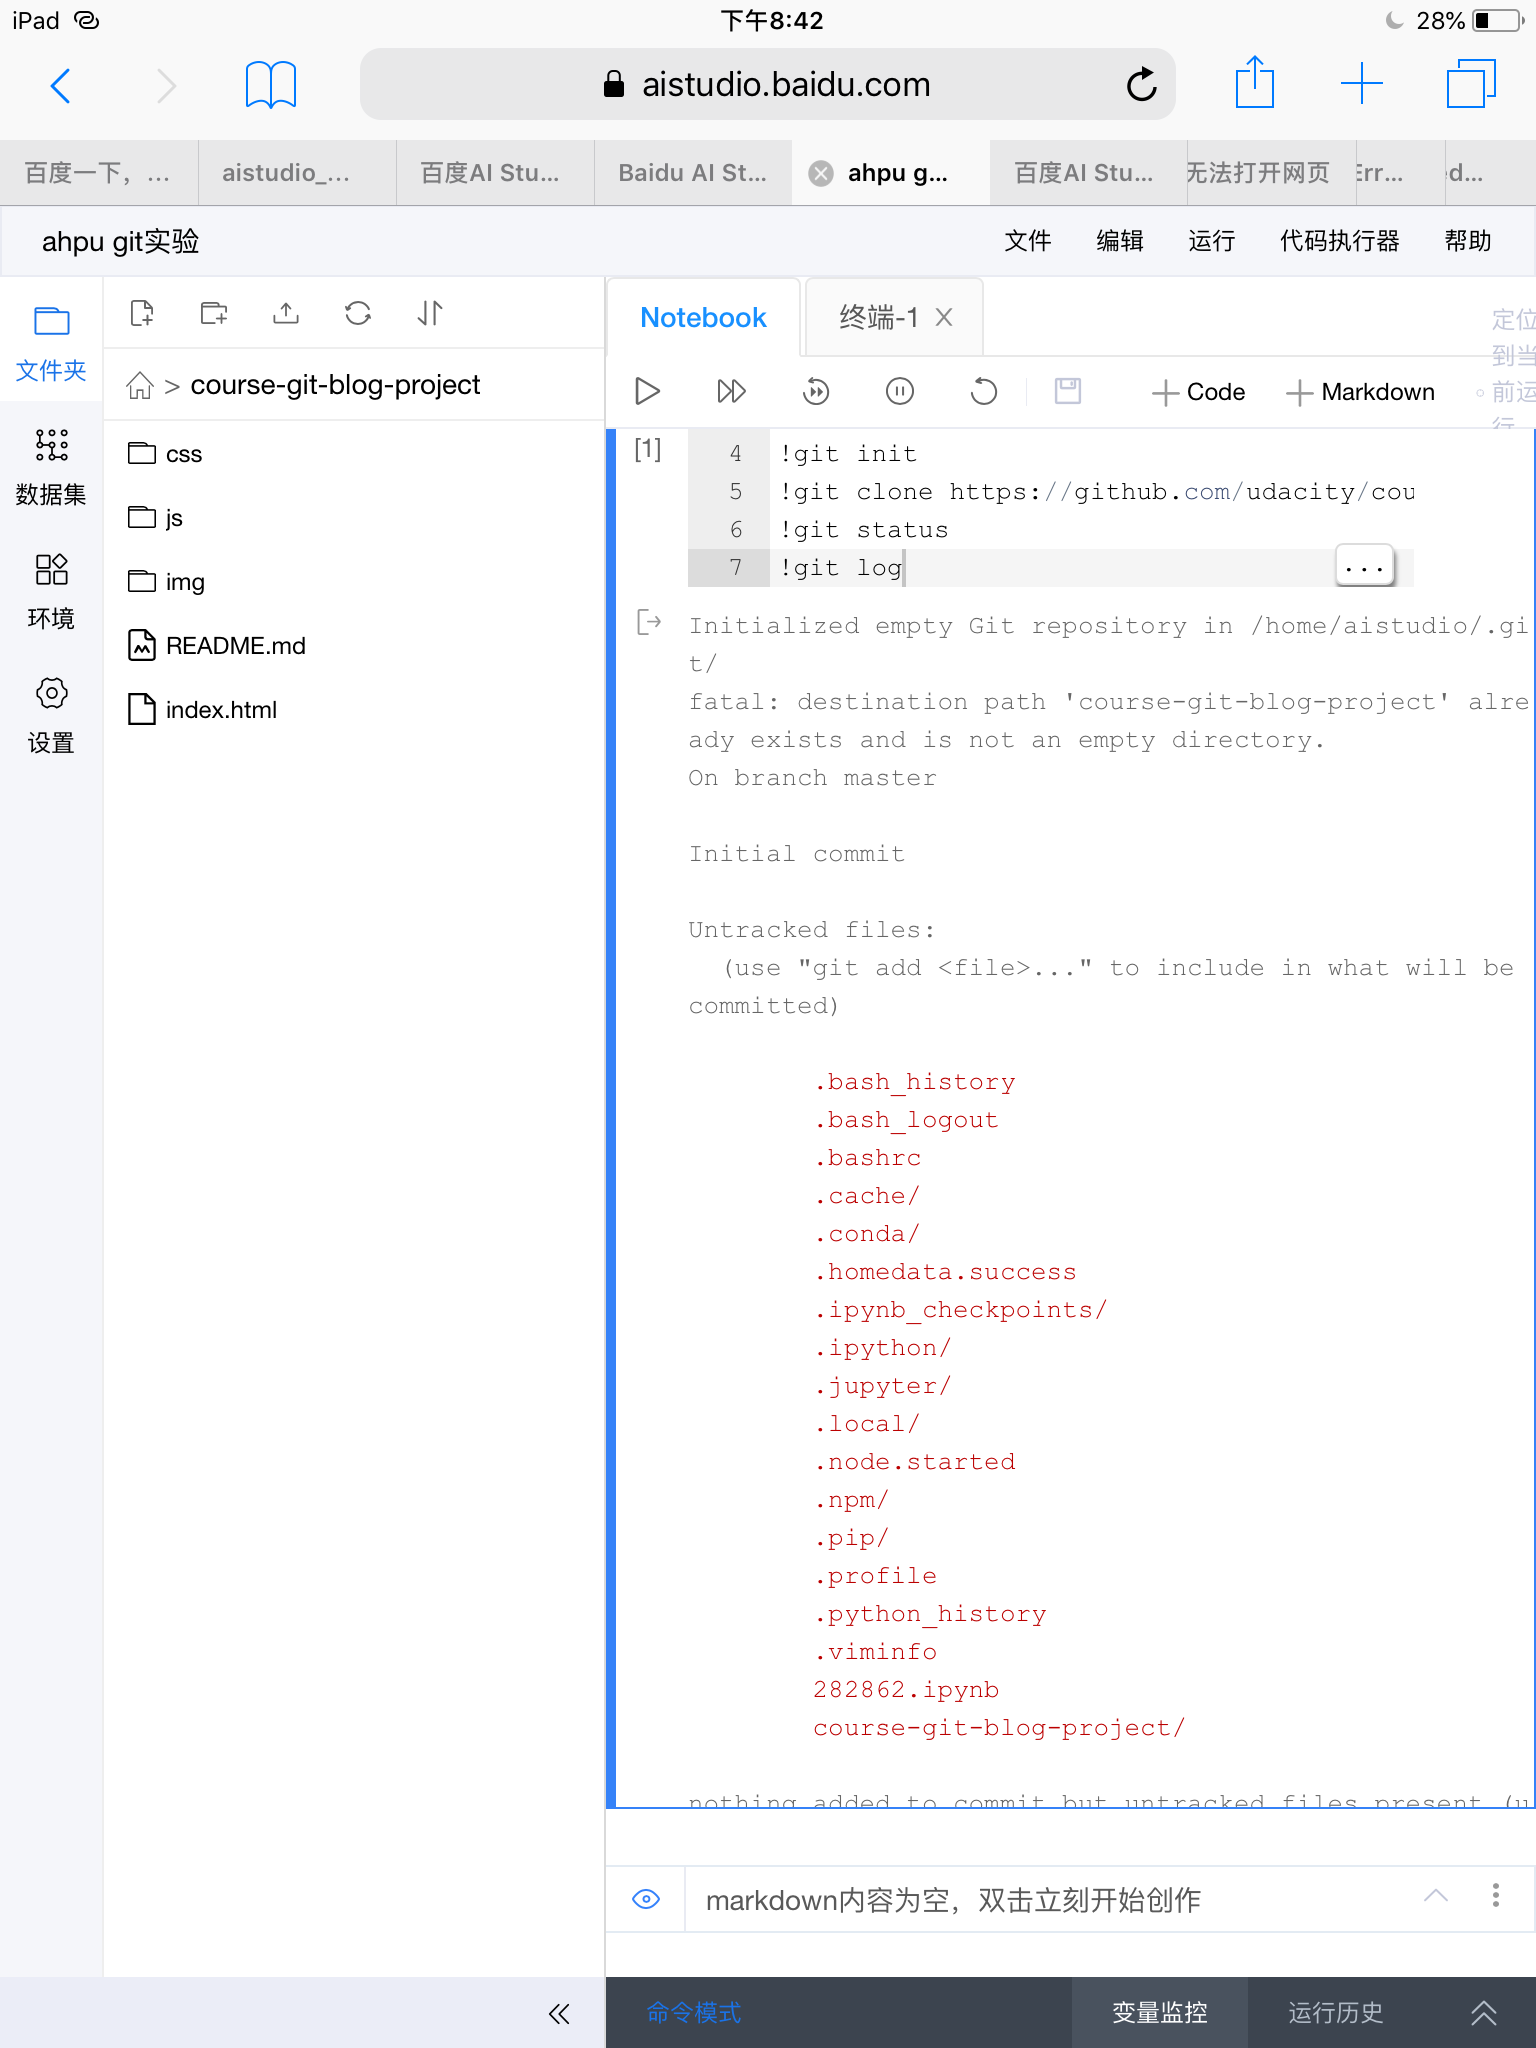1536x2048 pixels.
Task: Switch to the Notebook tab
Action: 703,318
